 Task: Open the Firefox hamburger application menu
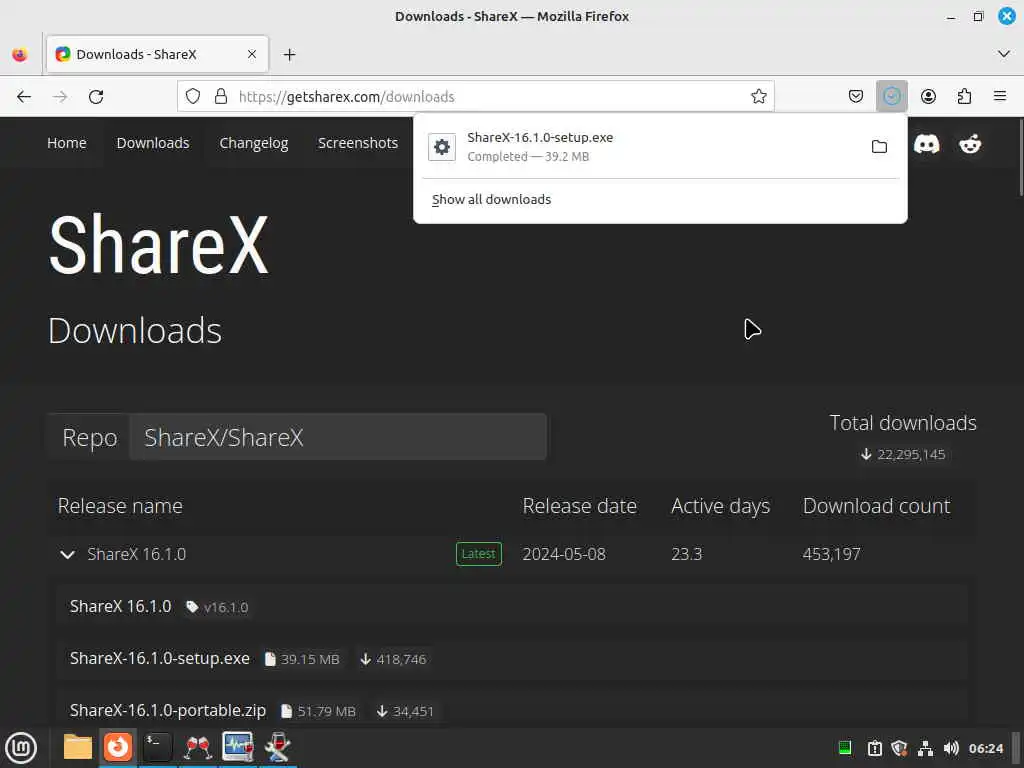click(x=1000, y=96)
